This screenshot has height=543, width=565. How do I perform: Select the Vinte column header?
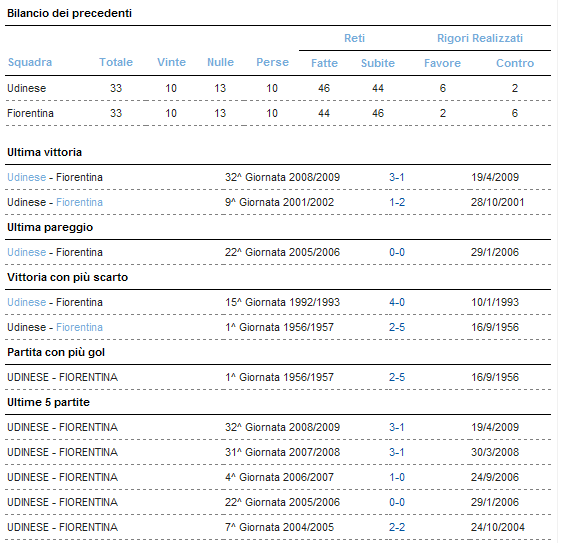pyautogui.click(x=171, y=62)
